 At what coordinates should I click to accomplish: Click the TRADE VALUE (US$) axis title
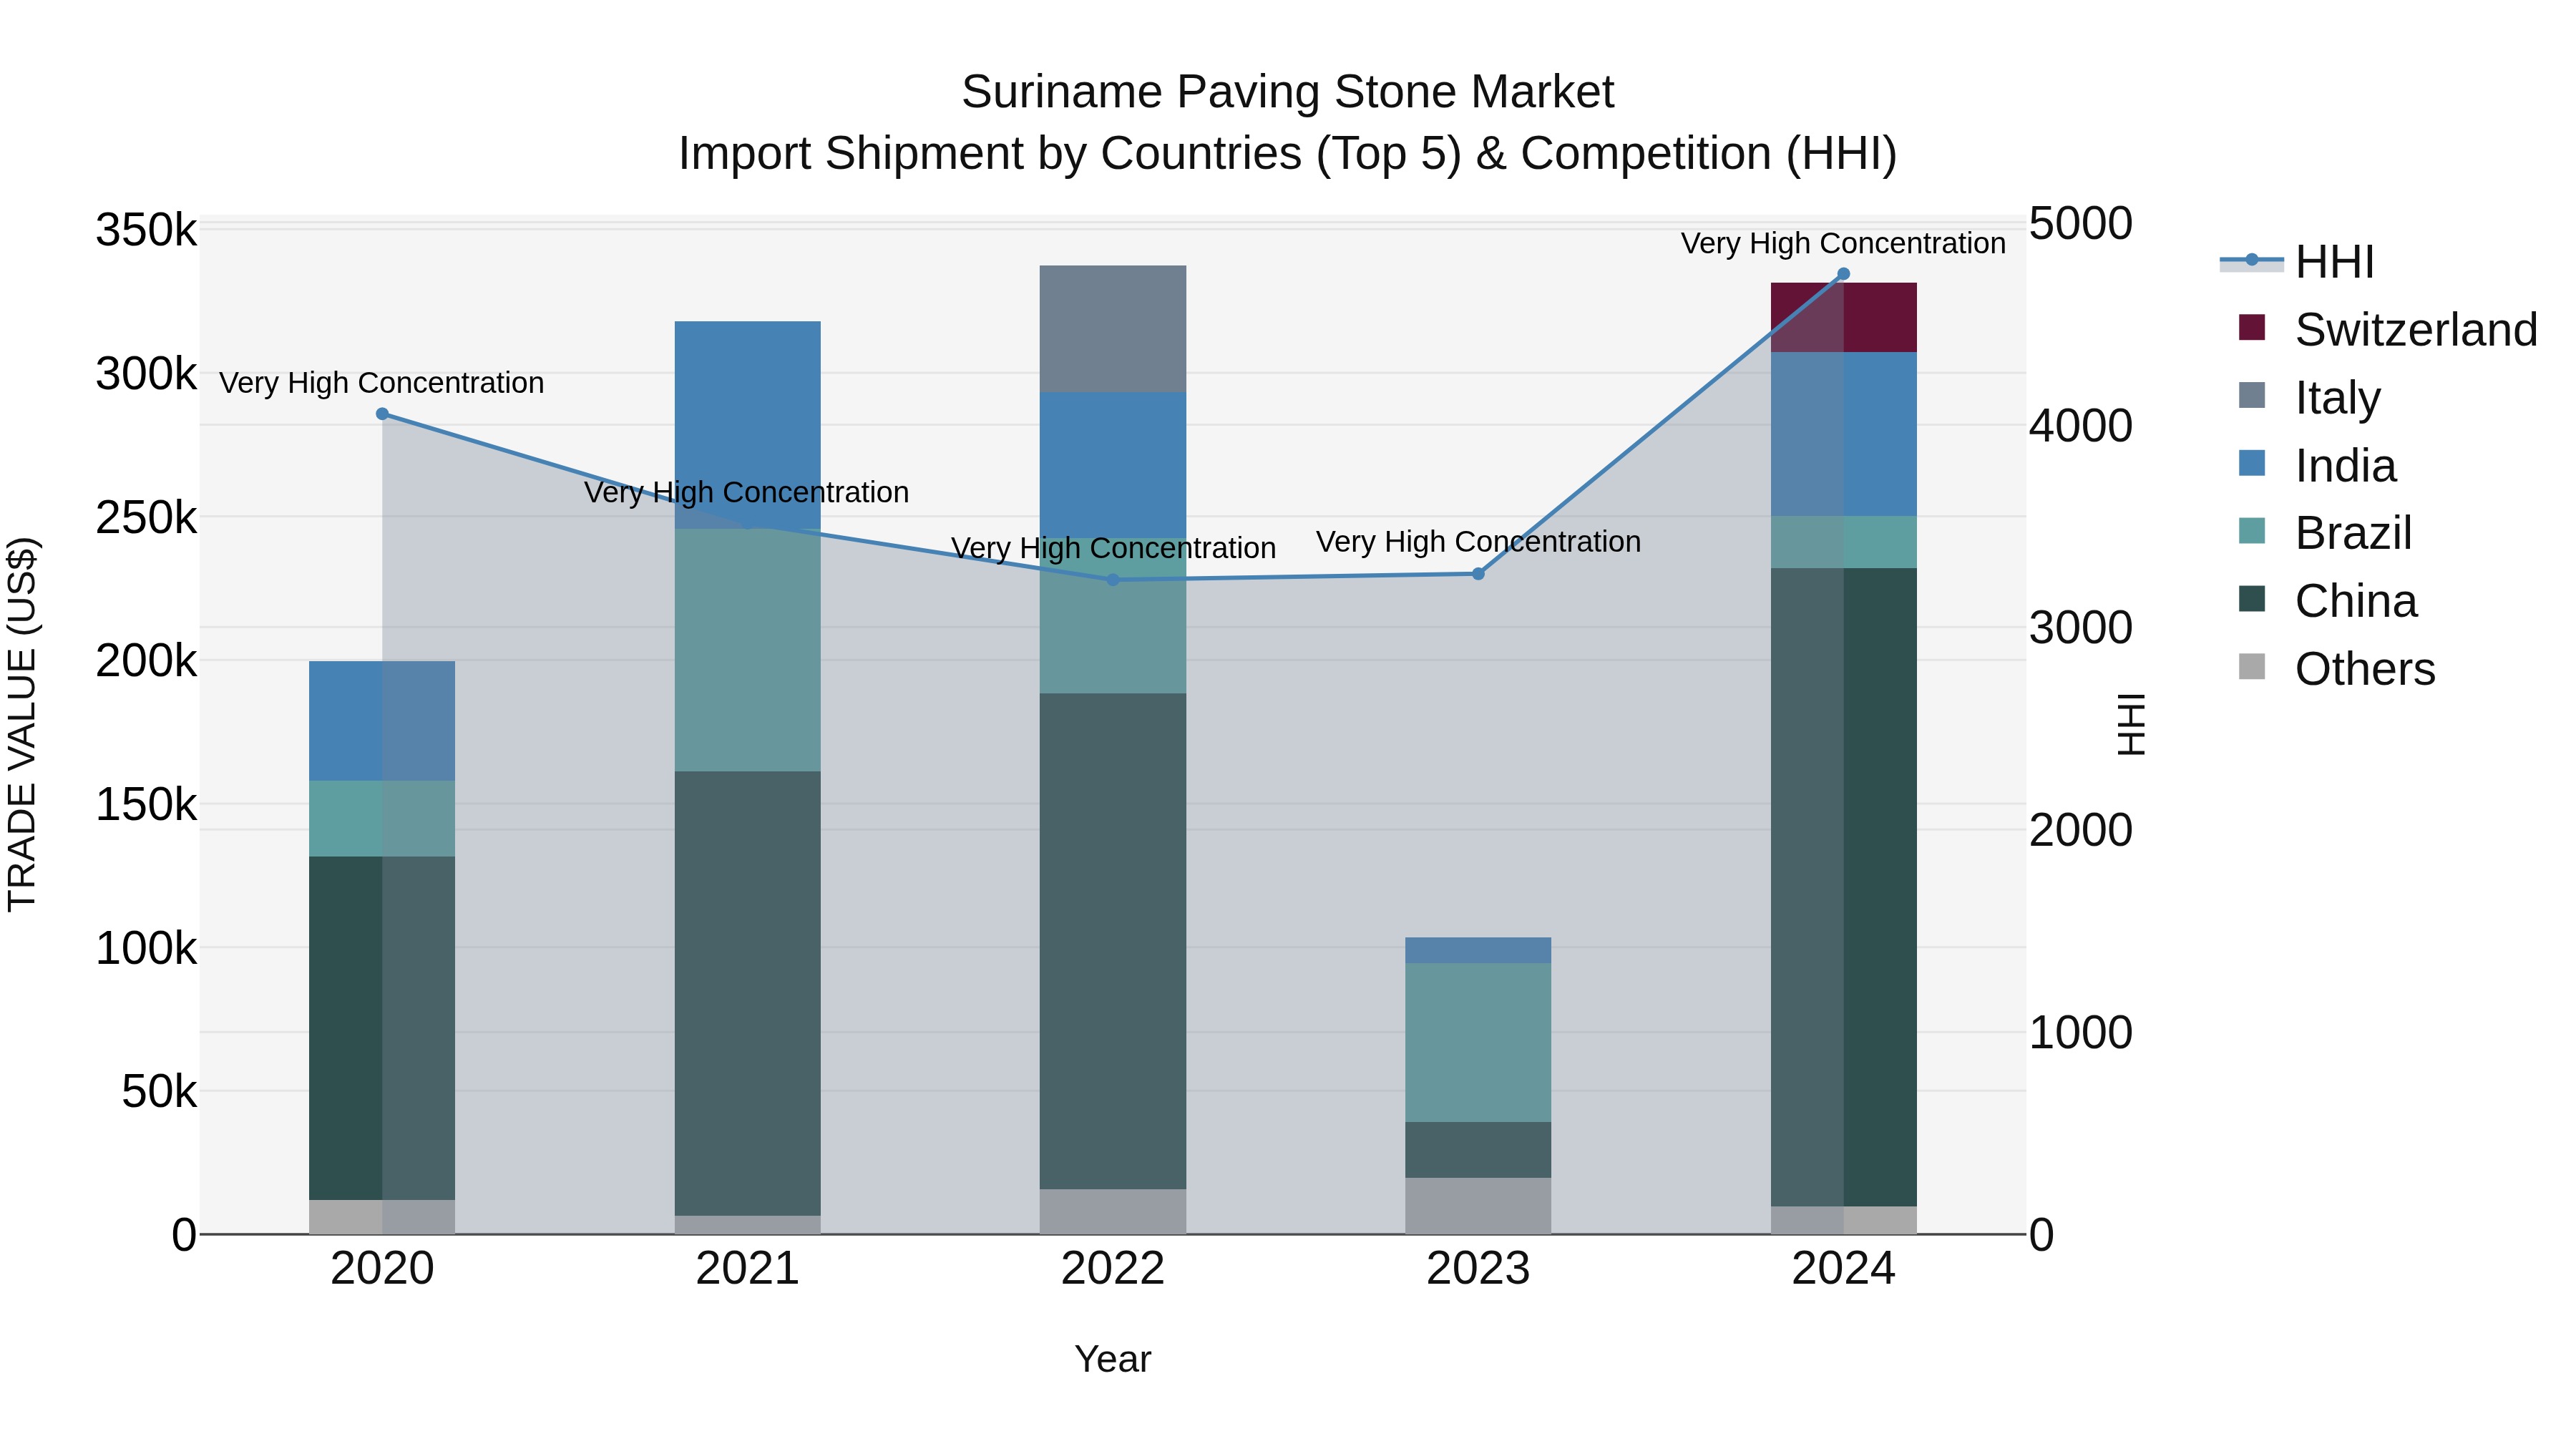[x=22, y=724]
